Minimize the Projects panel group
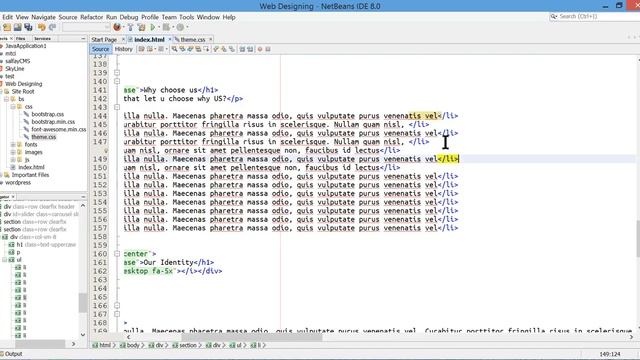The height and width of the screenshot is (360, 640). [83, 38]
